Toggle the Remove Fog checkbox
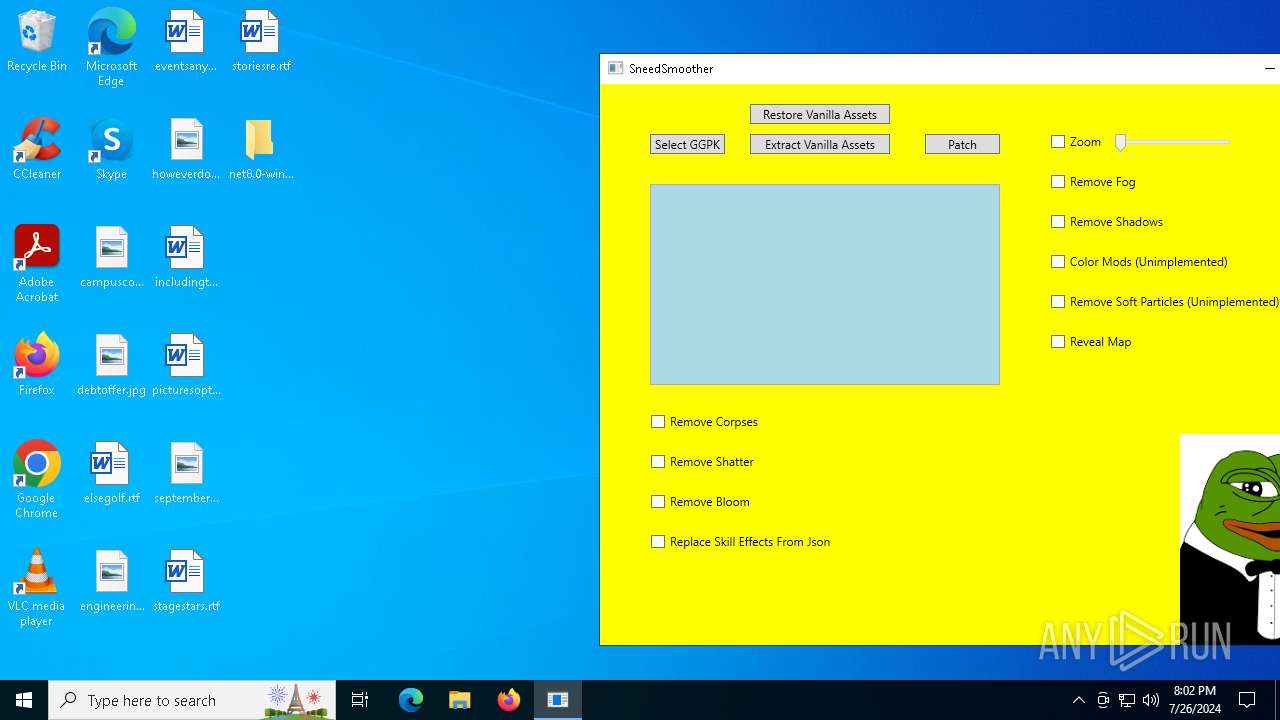The width and height of the screenshot is (1280, 720). 1058,182
